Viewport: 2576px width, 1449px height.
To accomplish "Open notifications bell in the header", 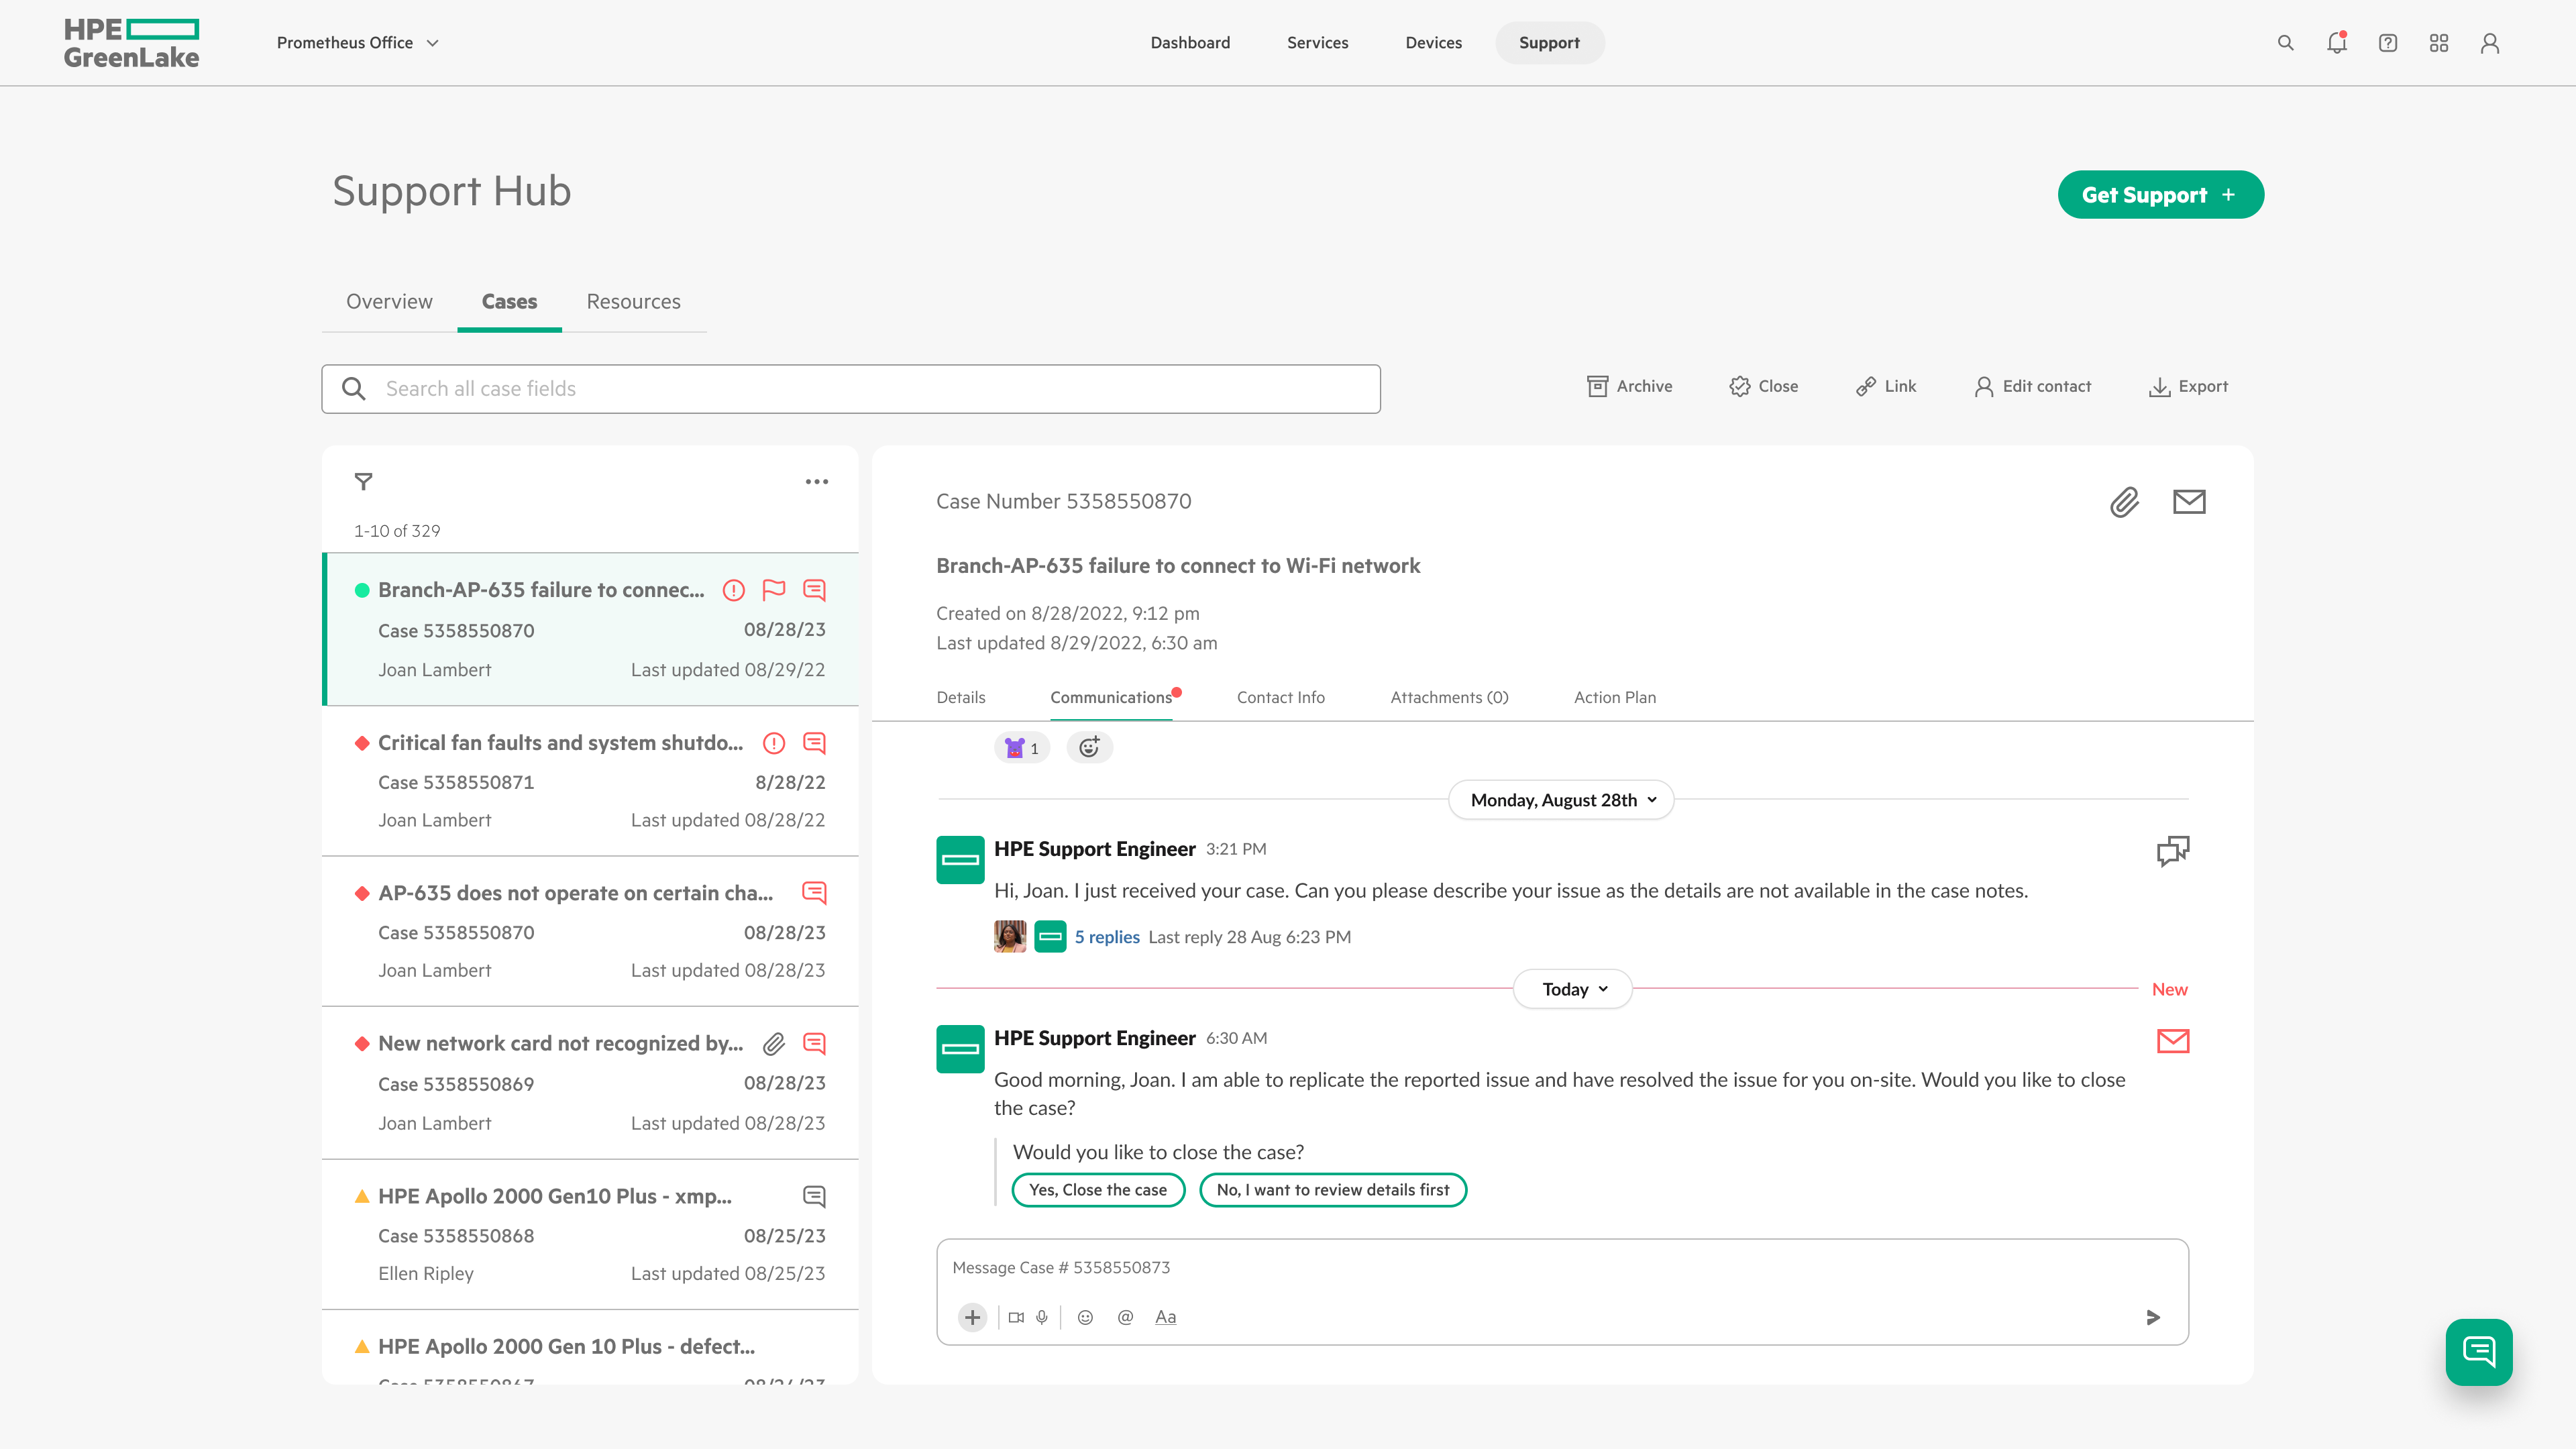I will coord(2337,42).
